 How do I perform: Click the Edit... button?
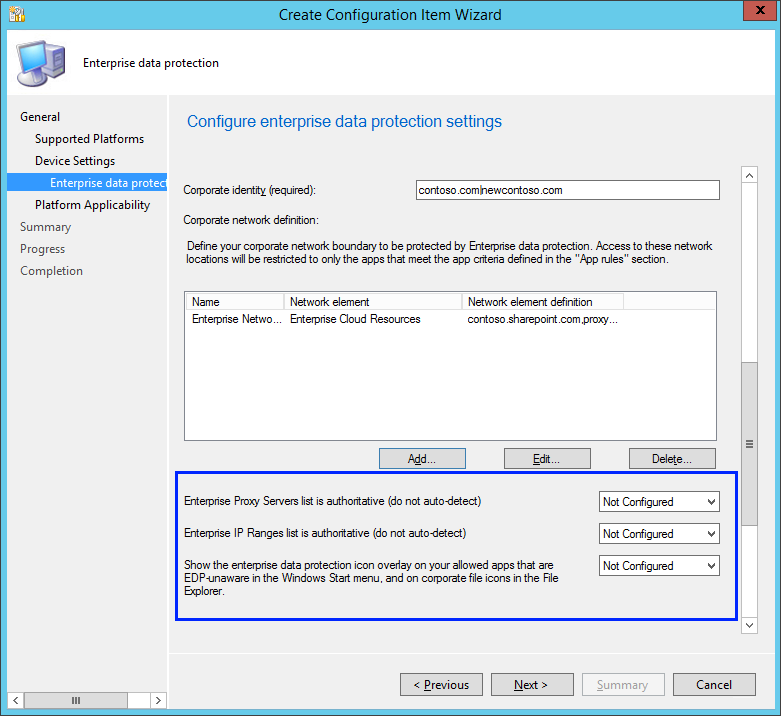[x=547, y=459]
